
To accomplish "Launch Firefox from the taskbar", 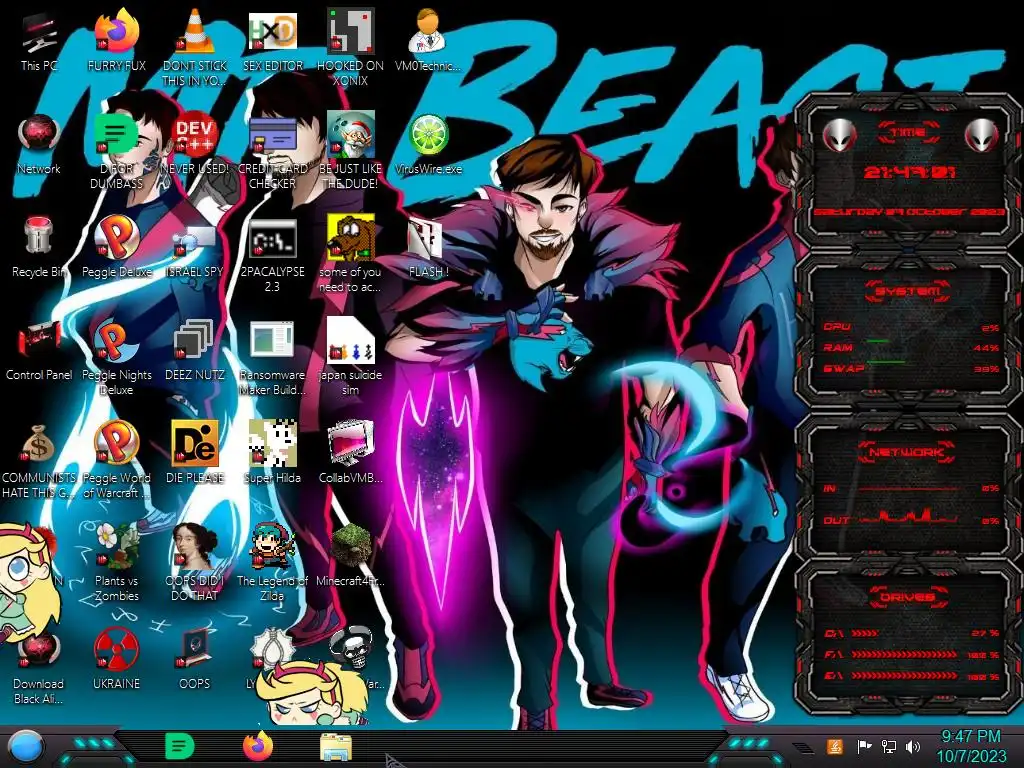I will [x=258, y=746].
